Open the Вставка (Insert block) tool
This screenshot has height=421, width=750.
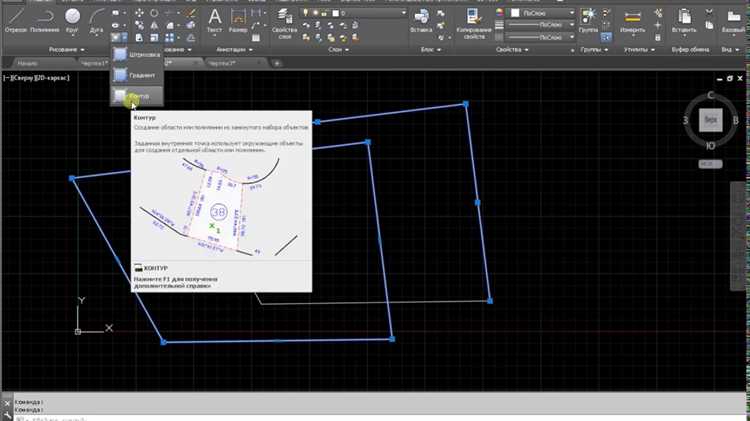tap(421, 21)
